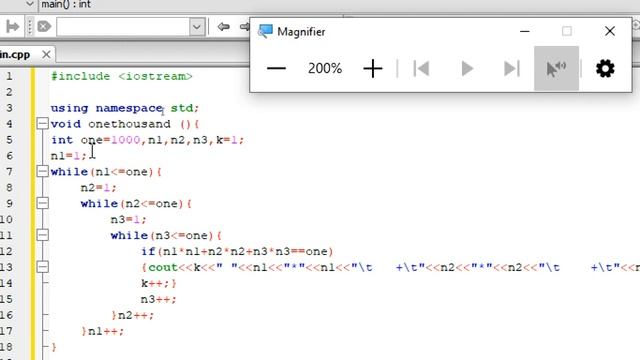Click the if(n1*n1+n2*n2+n3*n3==one) condition
Screen dimensions: 640x360
pos(237,251)
